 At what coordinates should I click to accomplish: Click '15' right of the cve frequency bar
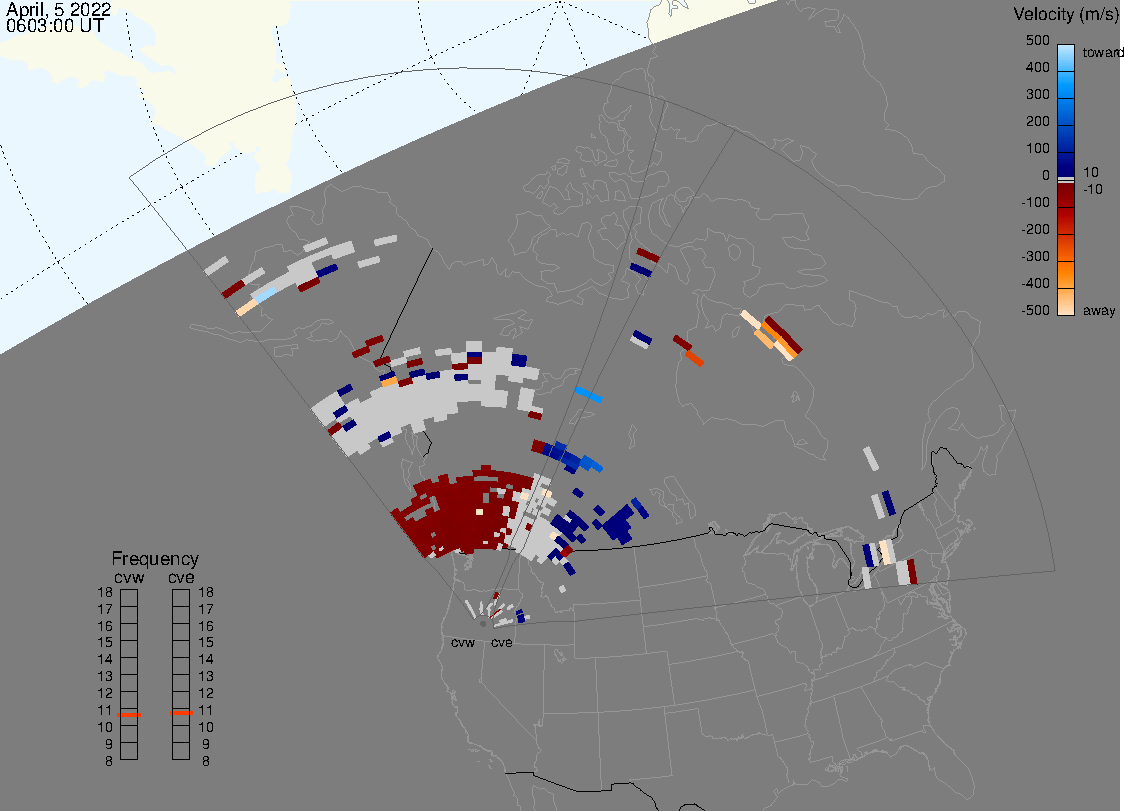(206, 642)
